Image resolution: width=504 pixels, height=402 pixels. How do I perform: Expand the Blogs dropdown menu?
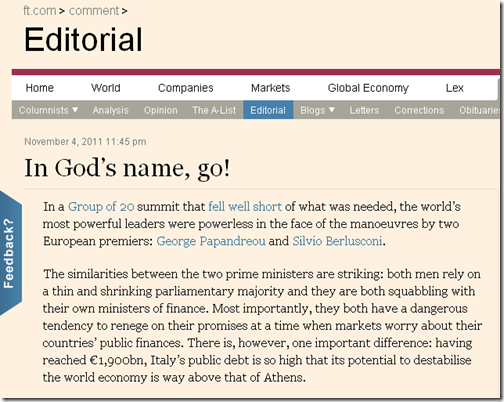tap(317, 110)
